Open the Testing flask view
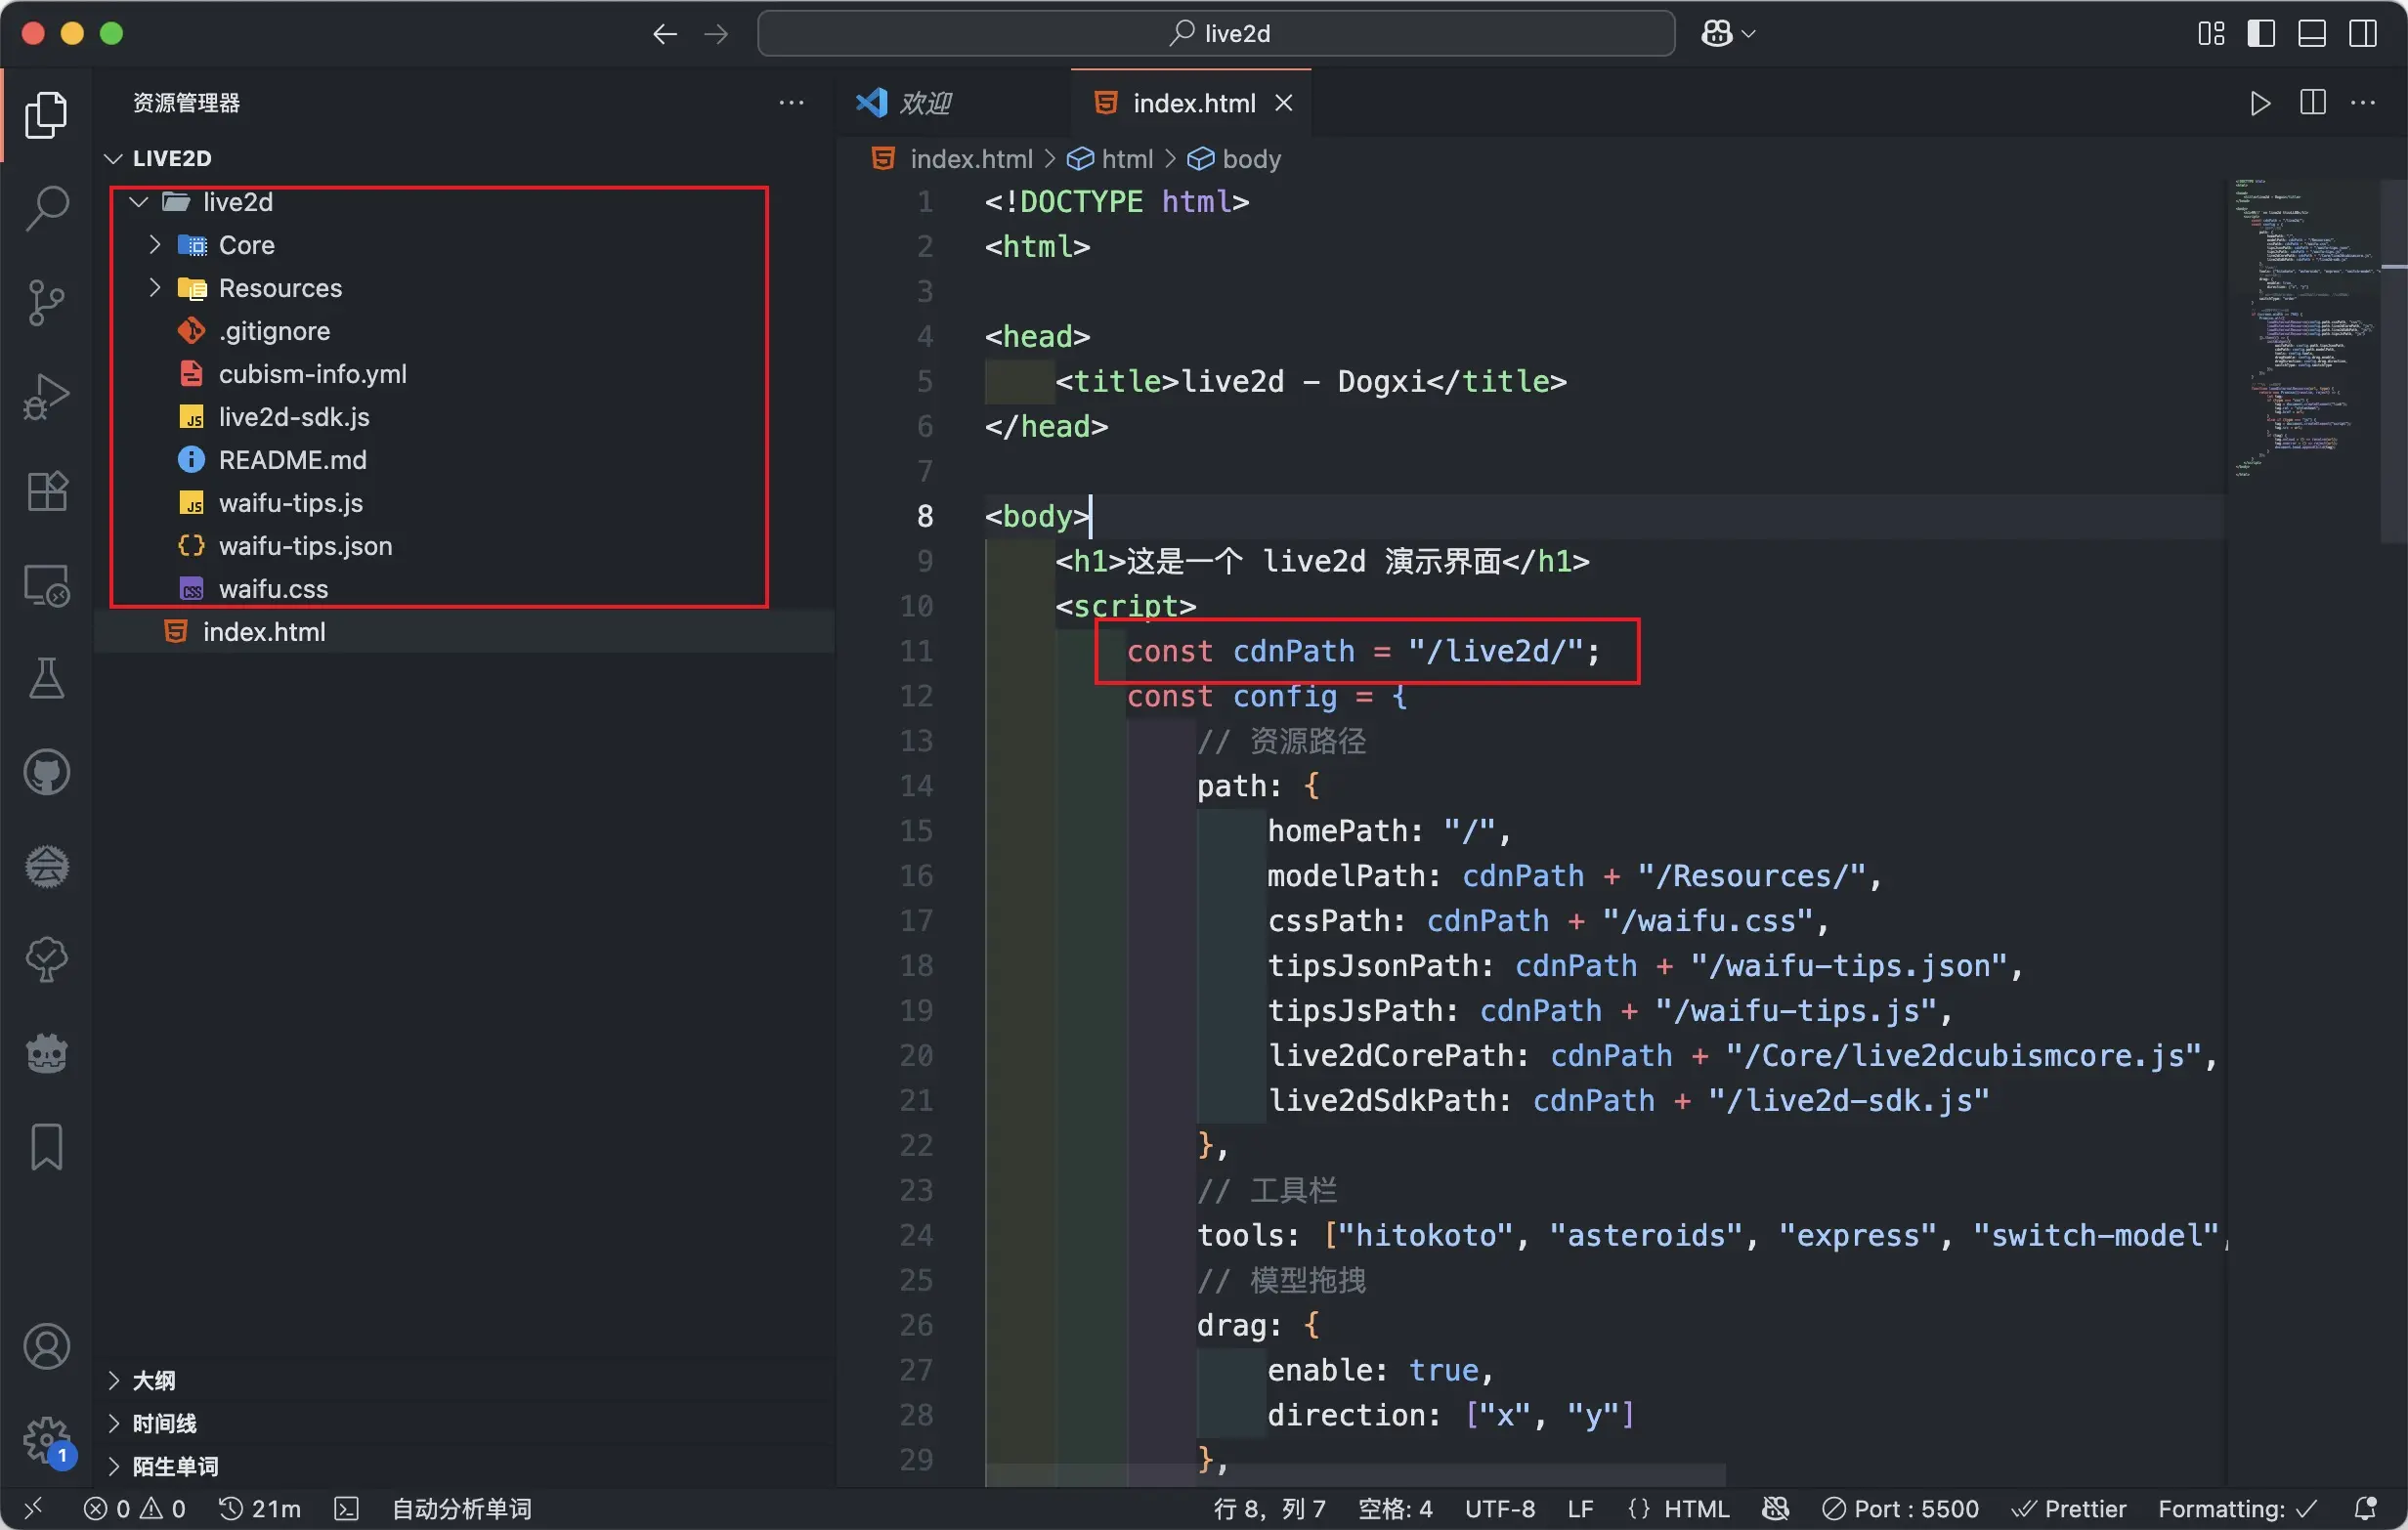 [x=46, y=678]
